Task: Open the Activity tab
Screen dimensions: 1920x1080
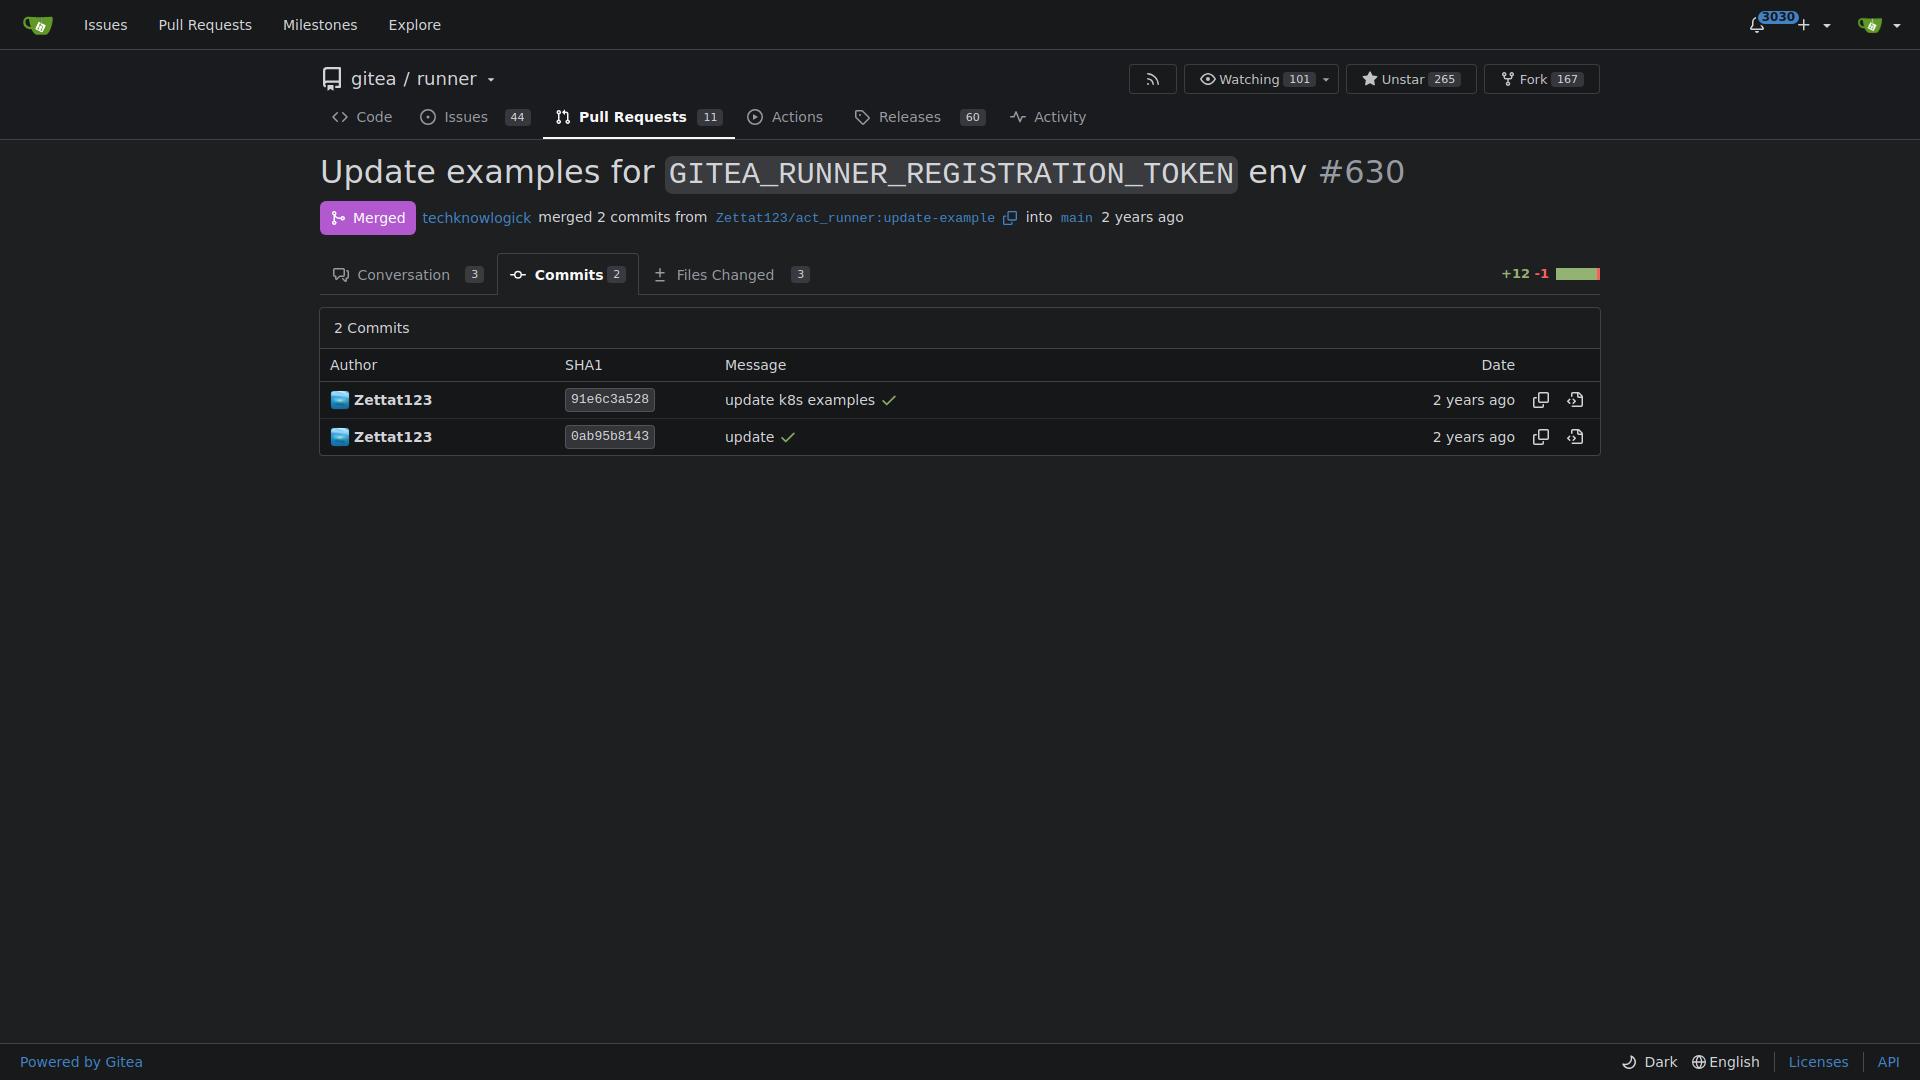Action: [x=1048, y=117]
